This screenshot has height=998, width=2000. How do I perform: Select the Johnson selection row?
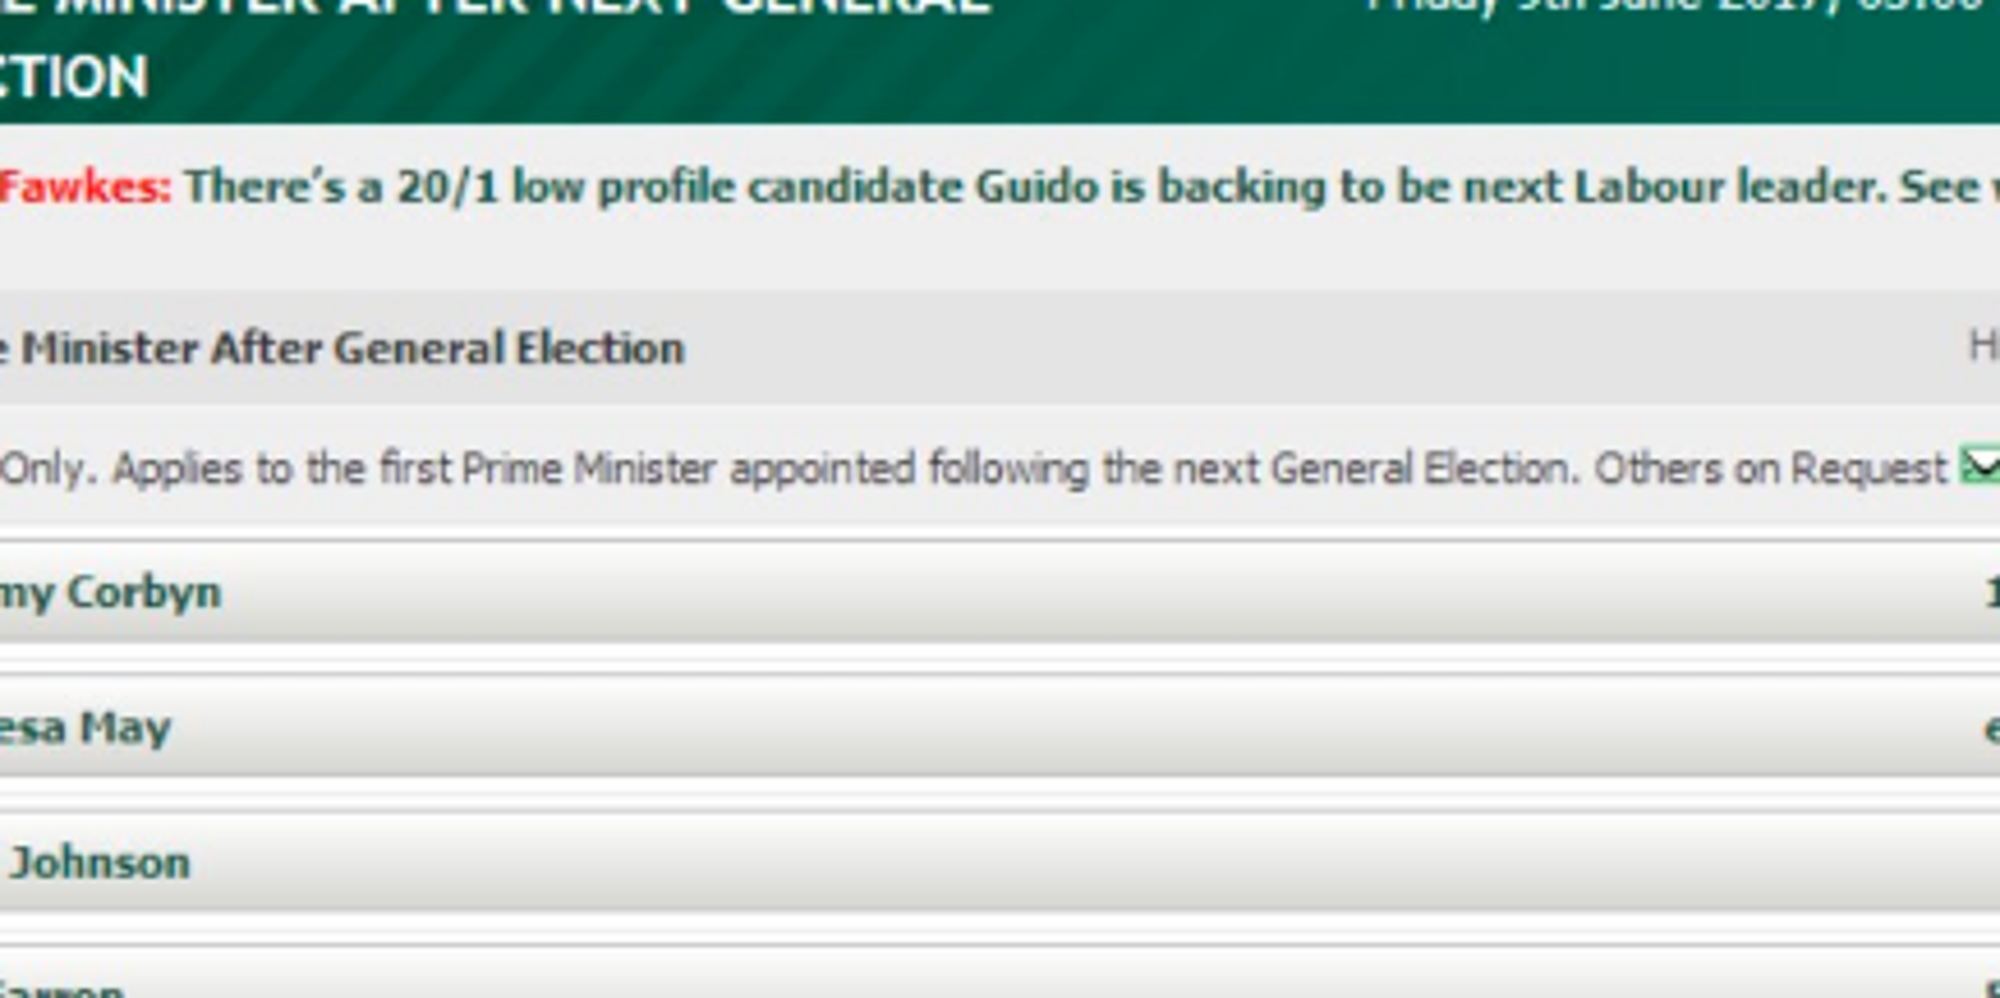point(1000,861)
